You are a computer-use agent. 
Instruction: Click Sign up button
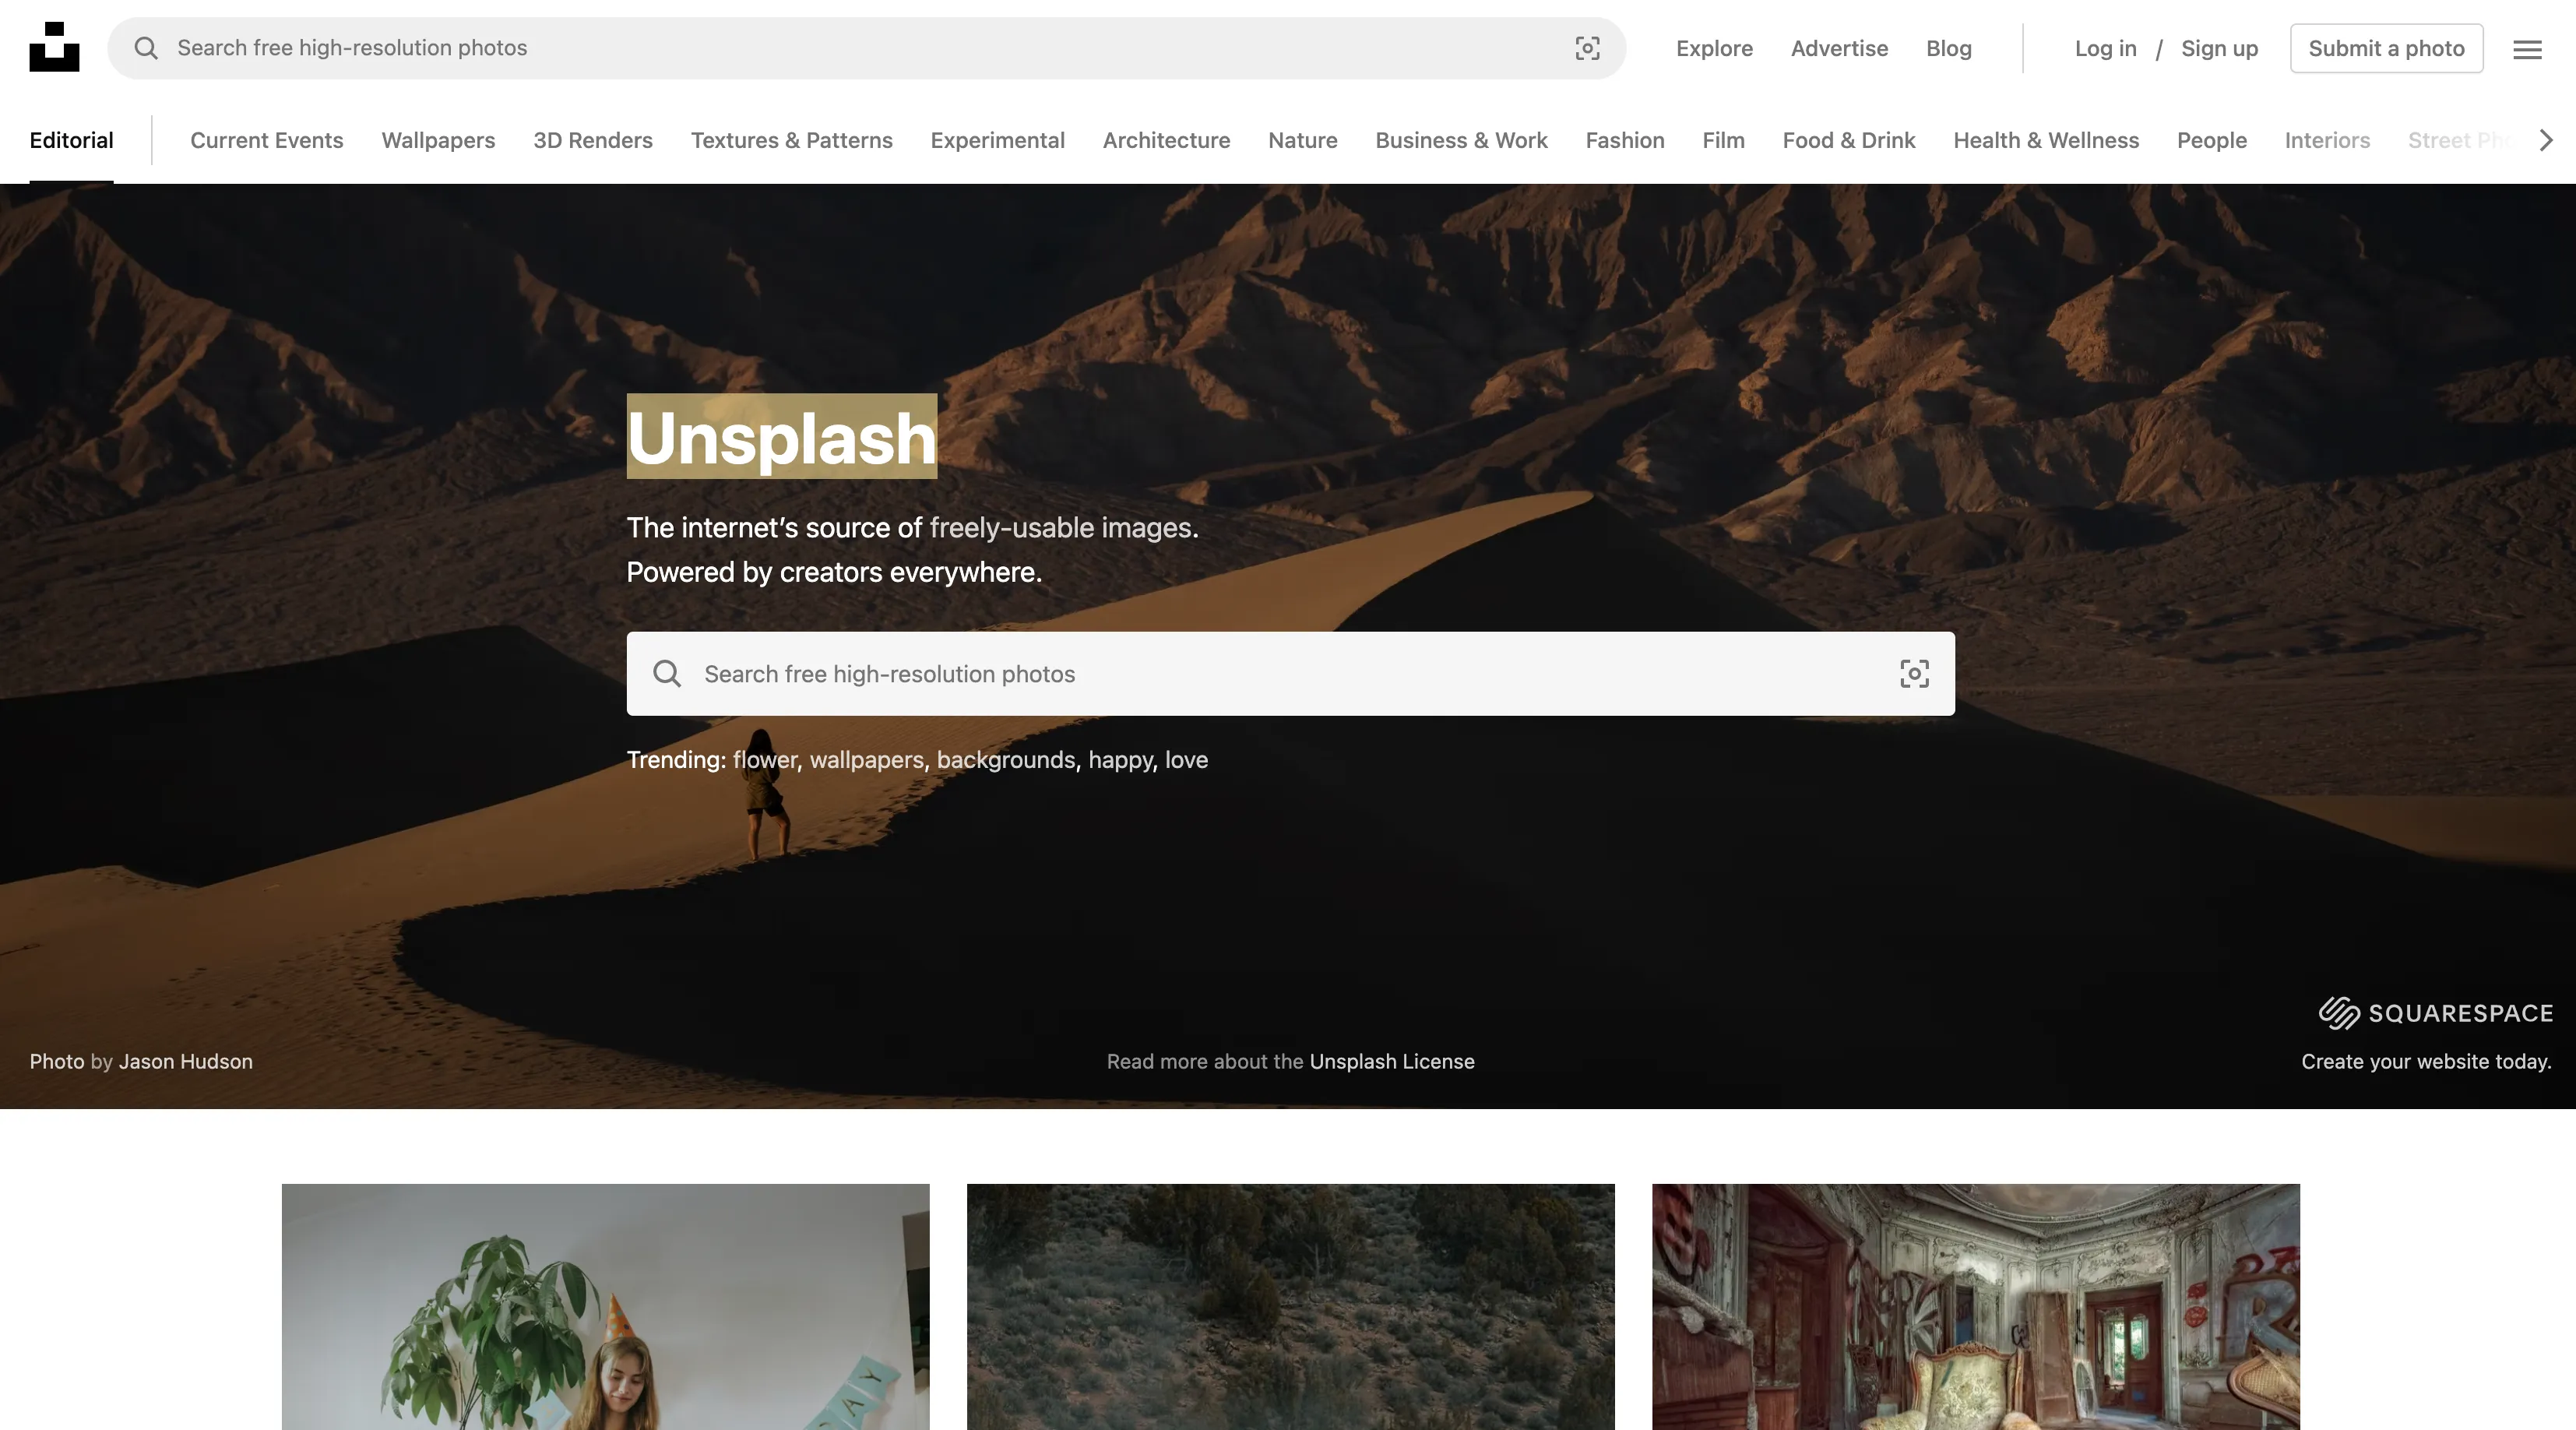click(2220, 48)
